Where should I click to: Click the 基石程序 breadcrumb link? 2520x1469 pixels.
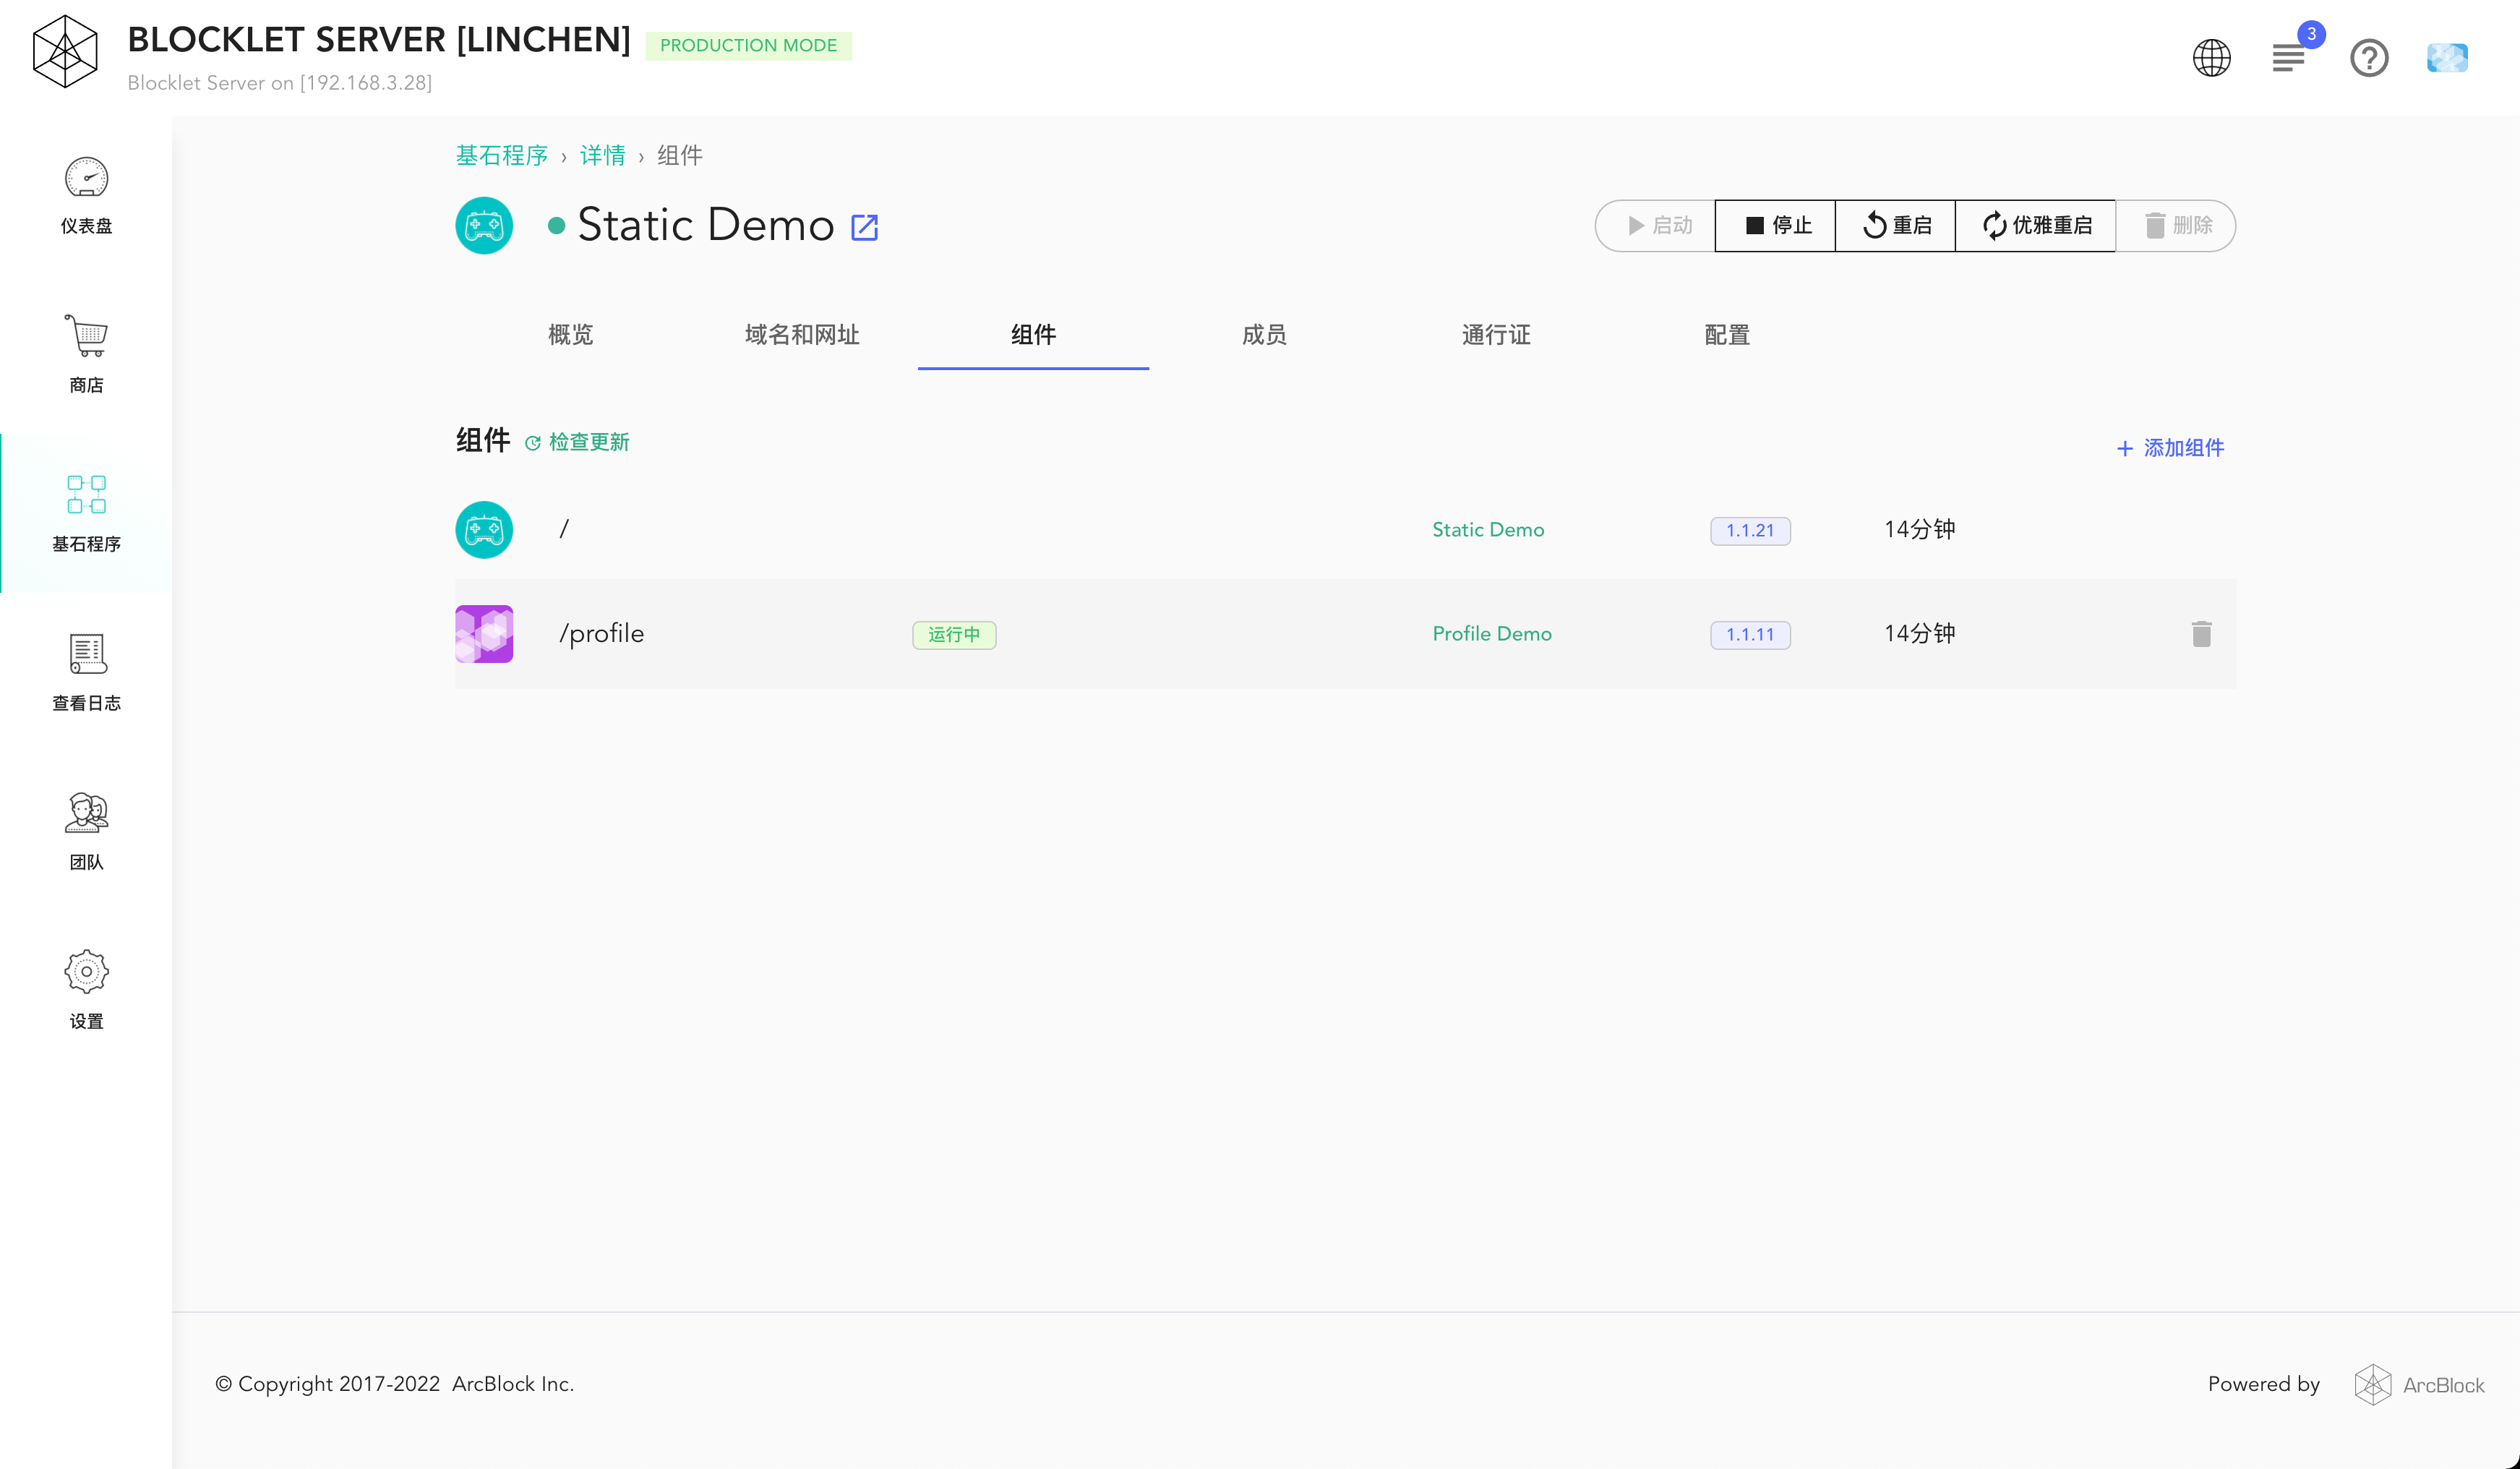501,156
